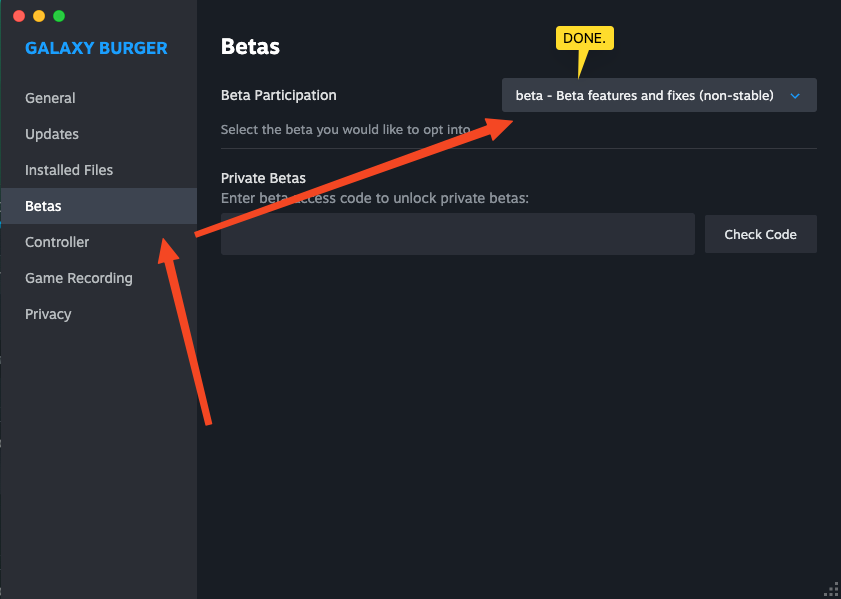Click the yellow DONE callout label

point(585,39)
